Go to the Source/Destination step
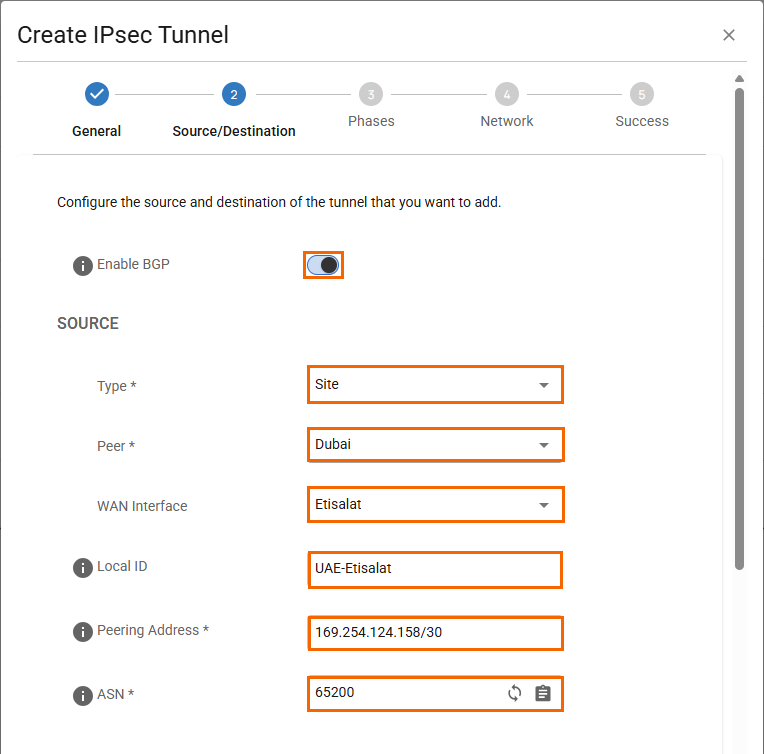The width and height of the screenshot is (764, 754). 233,95
